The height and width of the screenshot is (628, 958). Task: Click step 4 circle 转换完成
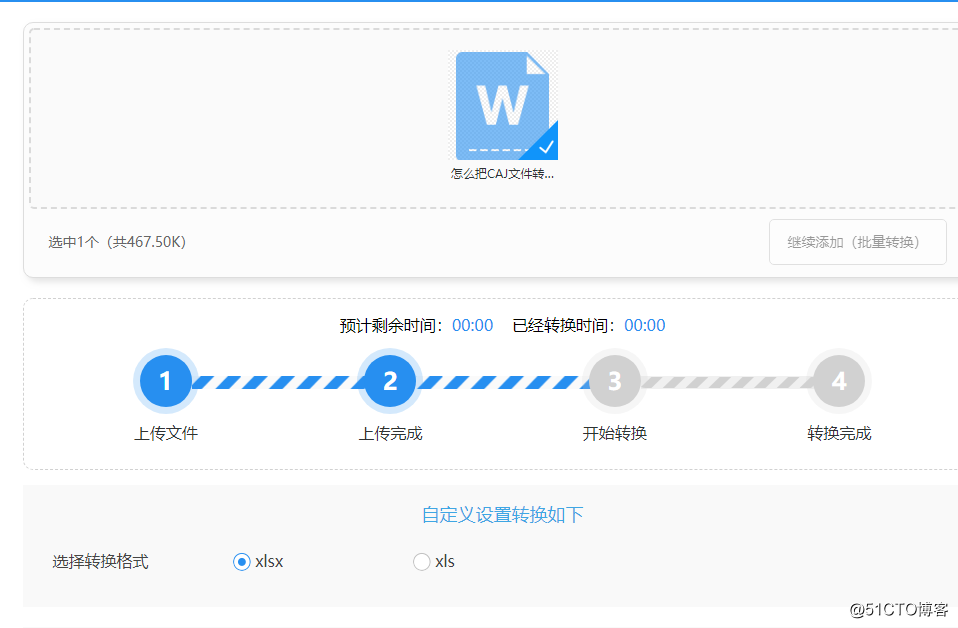839,381
